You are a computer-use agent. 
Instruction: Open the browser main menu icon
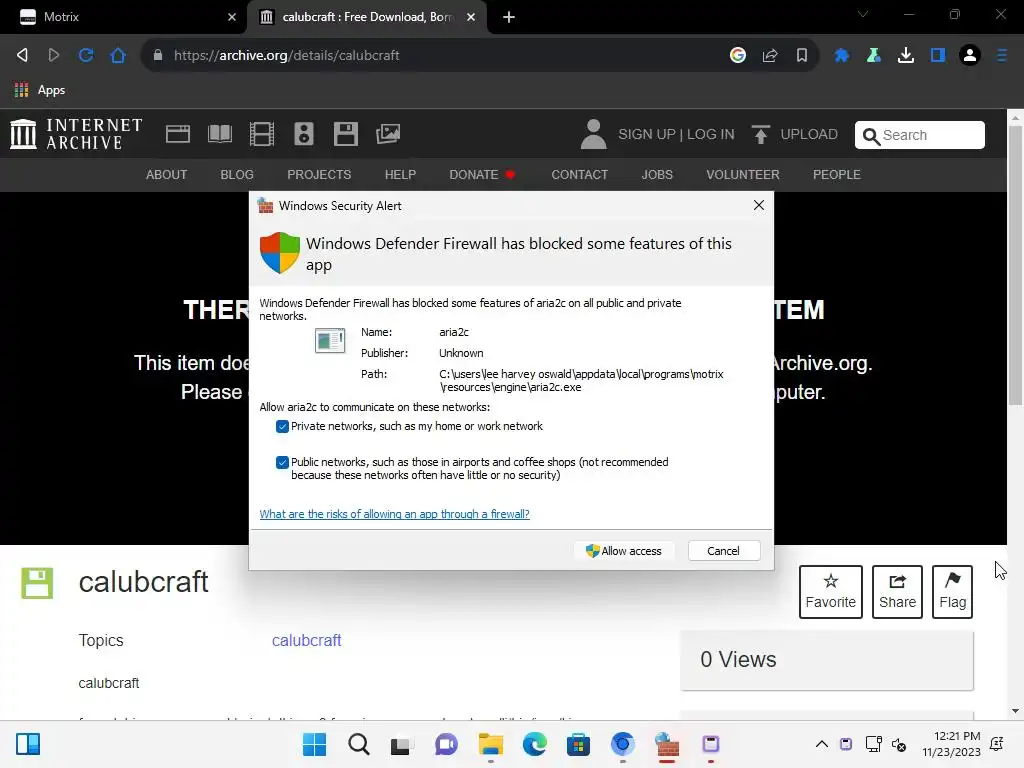pyautogui.click(x=1002, y=56)
